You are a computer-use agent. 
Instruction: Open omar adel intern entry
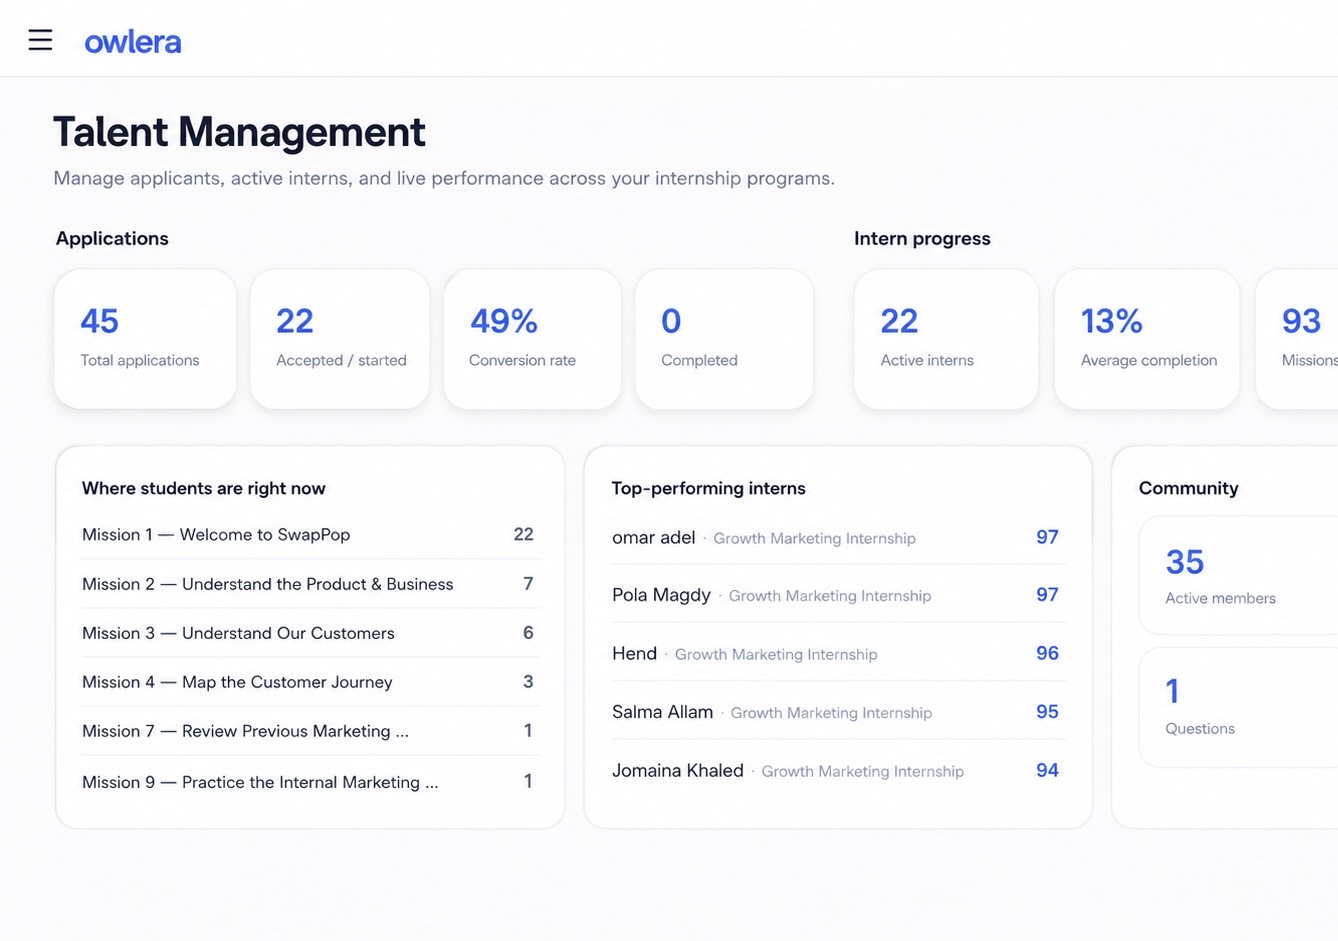[x=838, y=537]
